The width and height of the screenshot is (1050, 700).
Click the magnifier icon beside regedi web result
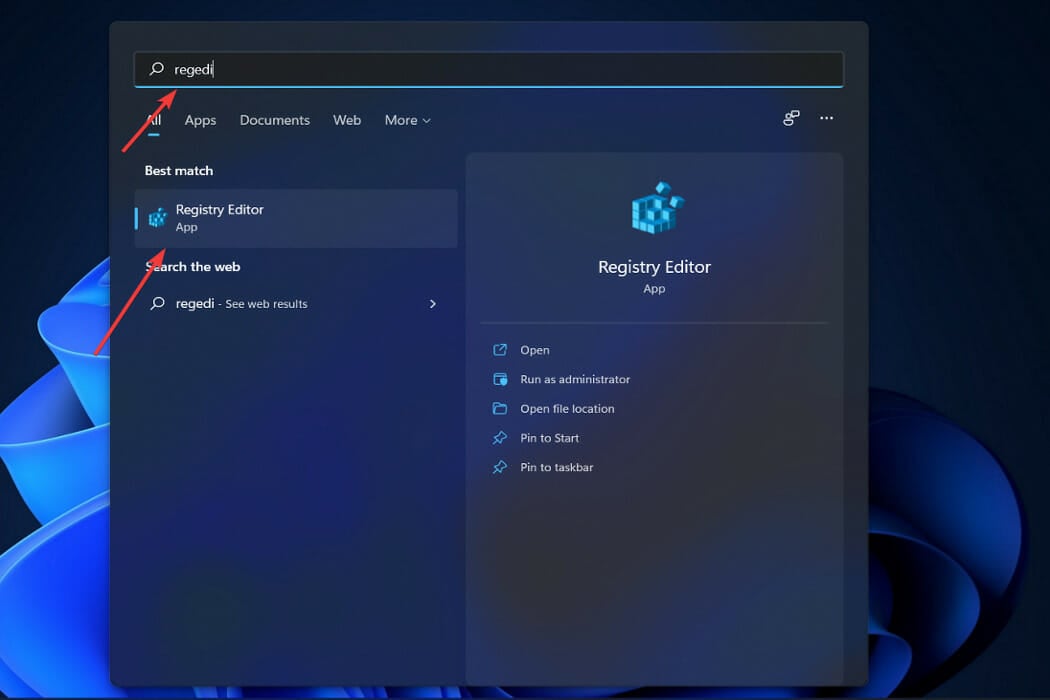[157, 303]
